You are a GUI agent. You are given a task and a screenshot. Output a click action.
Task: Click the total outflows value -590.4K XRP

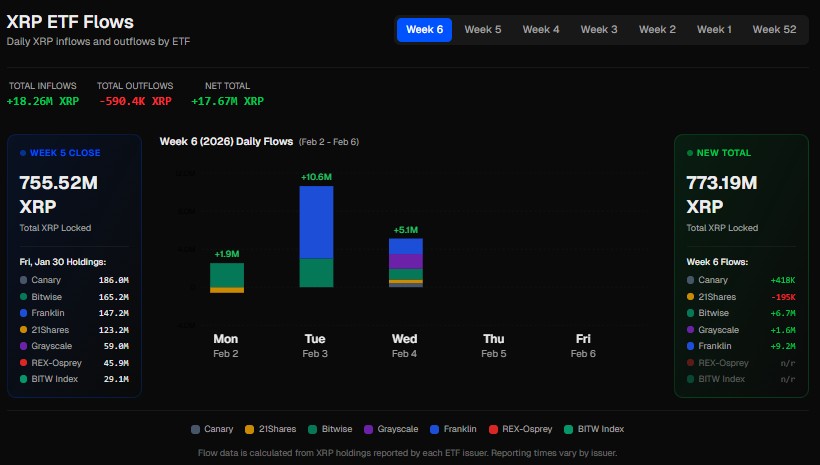(x=135, y=101)
